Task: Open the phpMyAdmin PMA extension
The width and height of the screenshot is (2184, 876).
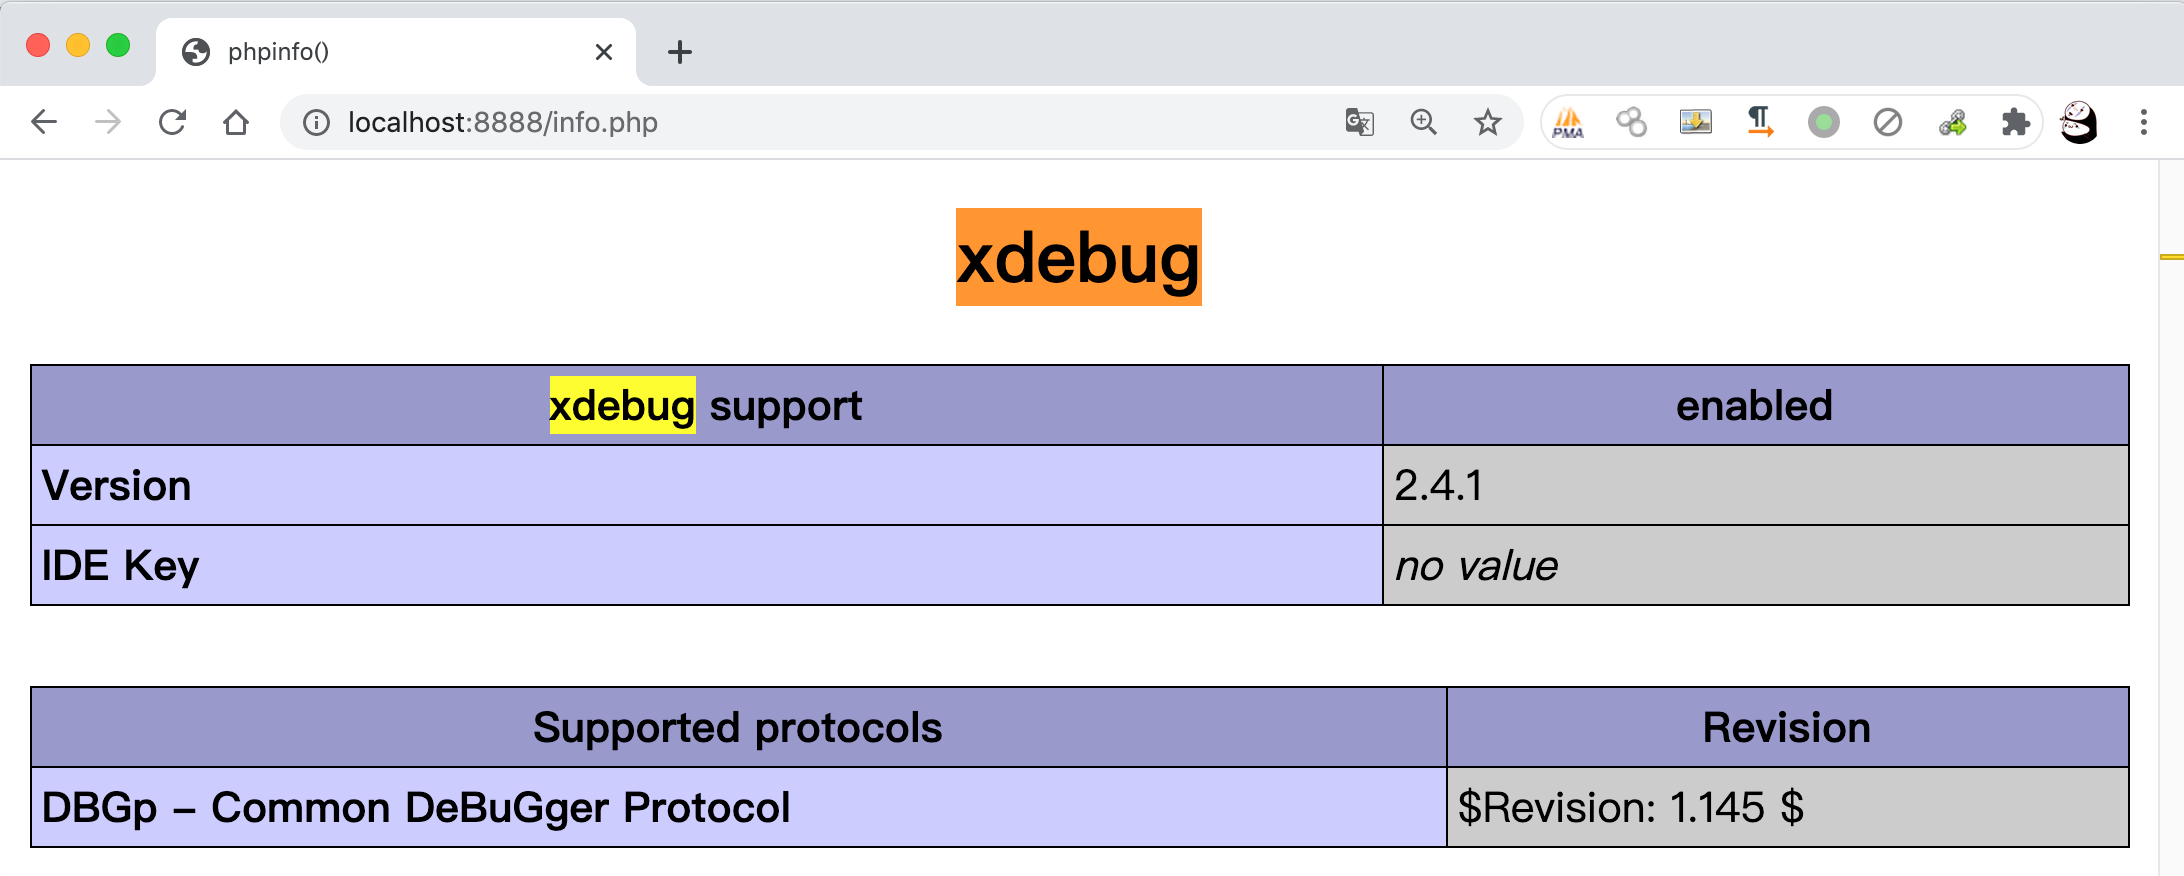Action: point(1568,122)
